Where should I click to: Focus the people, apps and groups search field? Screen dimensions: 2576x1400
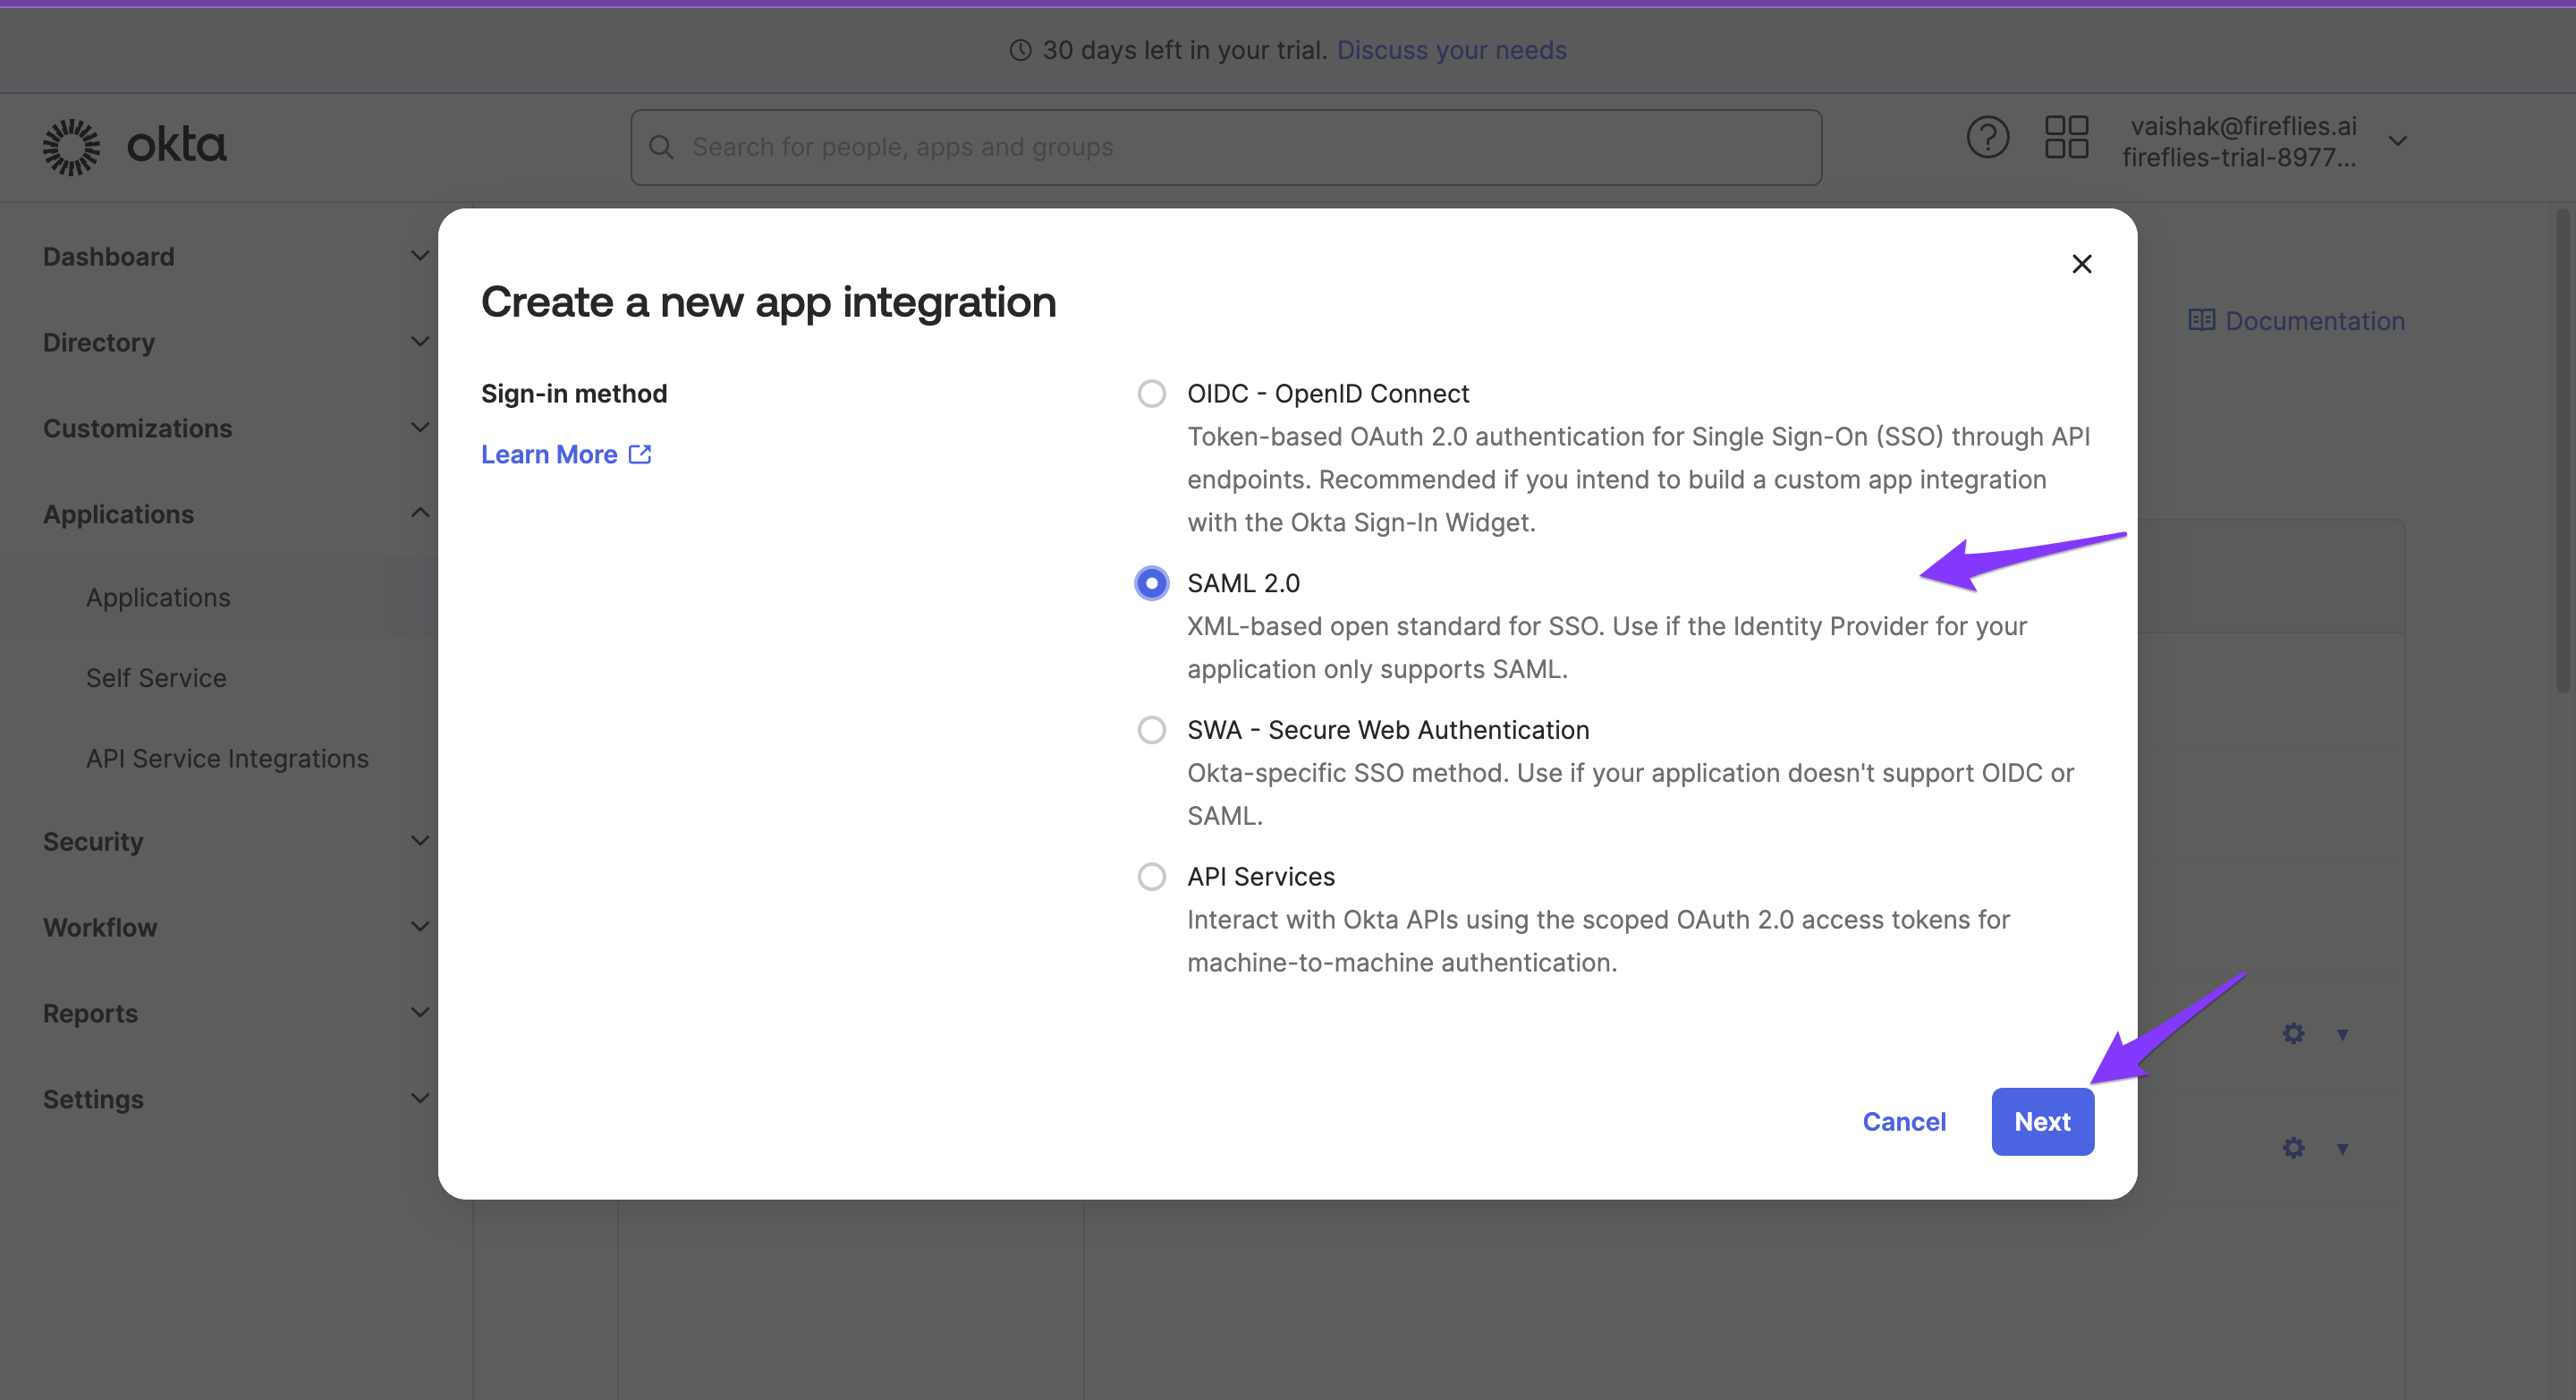(x=1240, y=147)
